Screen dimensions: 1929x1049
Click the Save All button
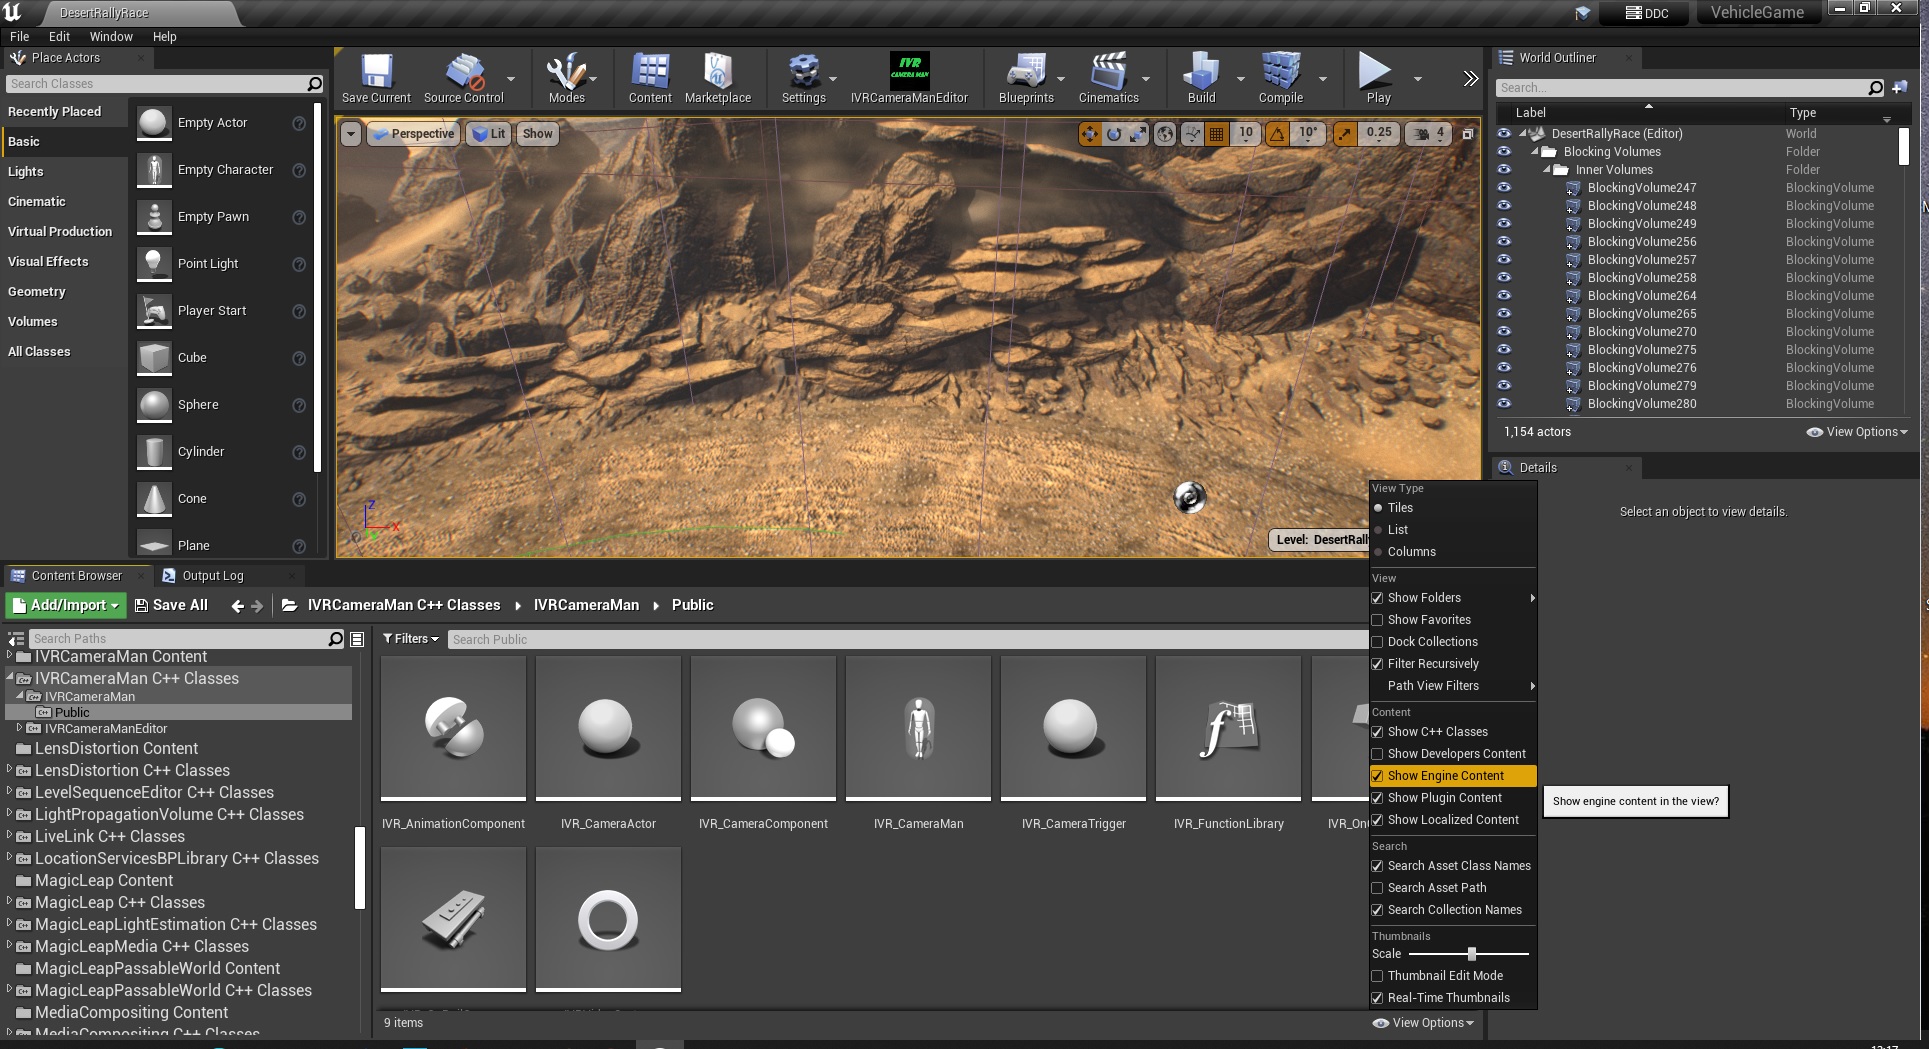171,605
